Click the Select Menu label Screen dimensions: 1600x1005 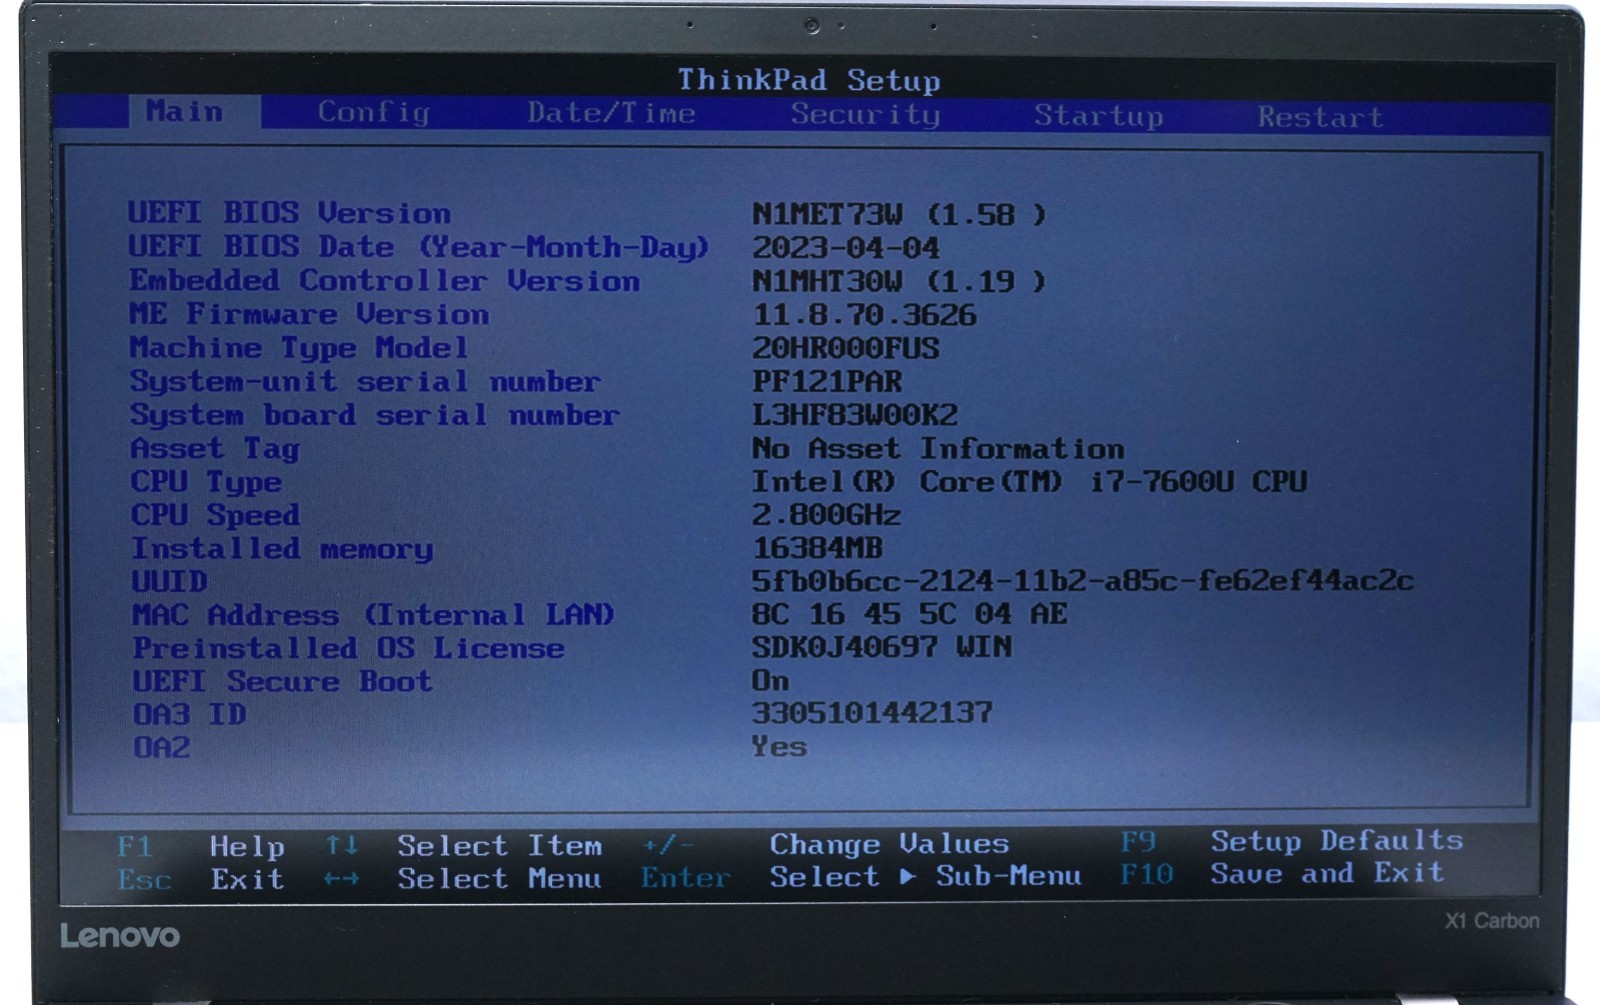499,879
